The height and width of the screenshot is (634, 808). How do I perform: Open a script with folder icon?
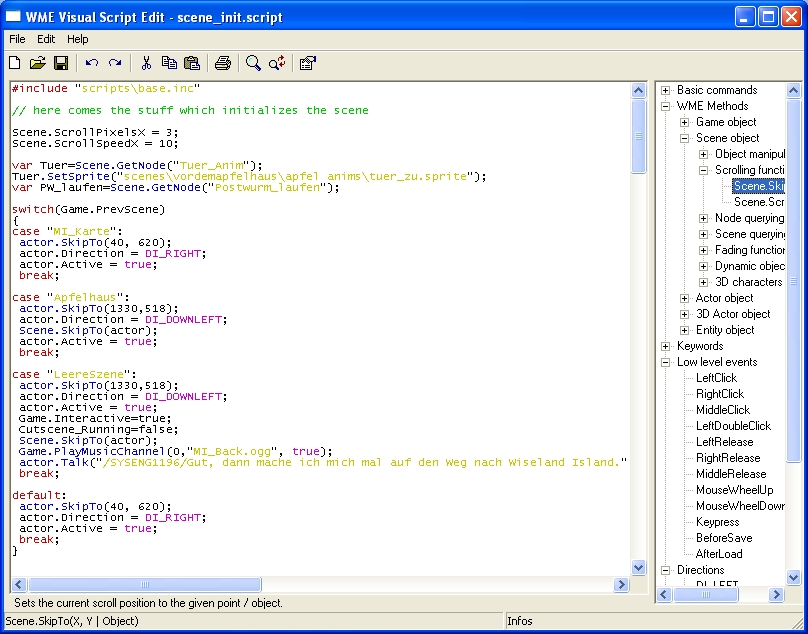click(37, 63)
